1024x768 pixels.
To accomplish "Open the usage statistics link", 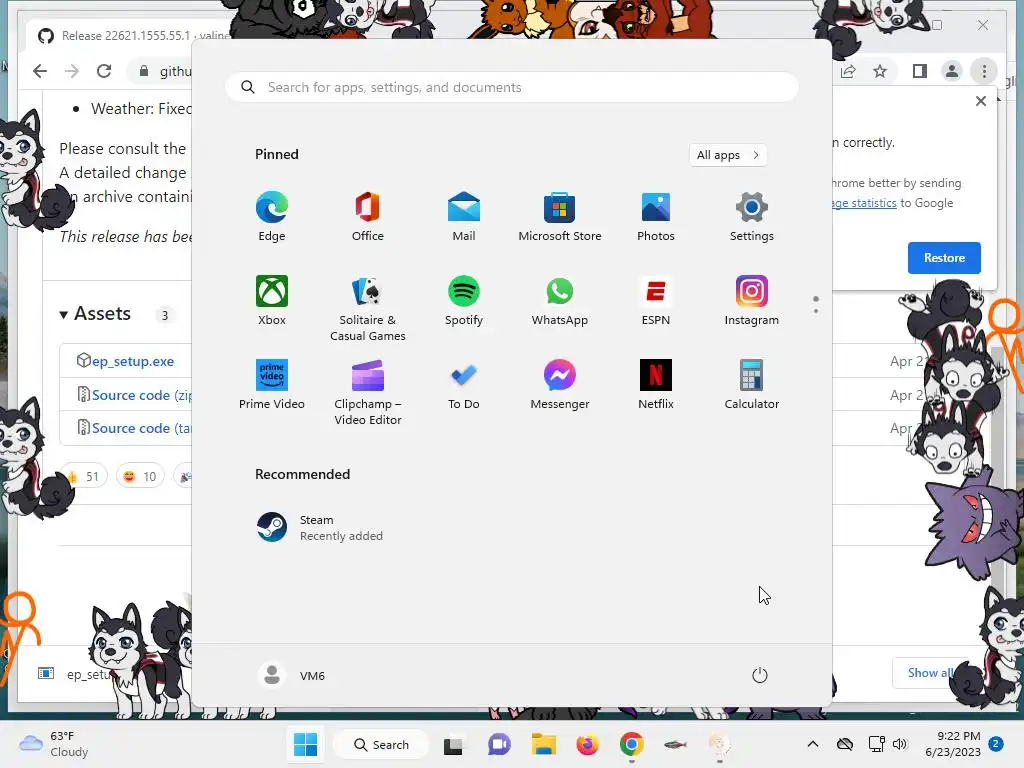I will click(x=864, y=203).
